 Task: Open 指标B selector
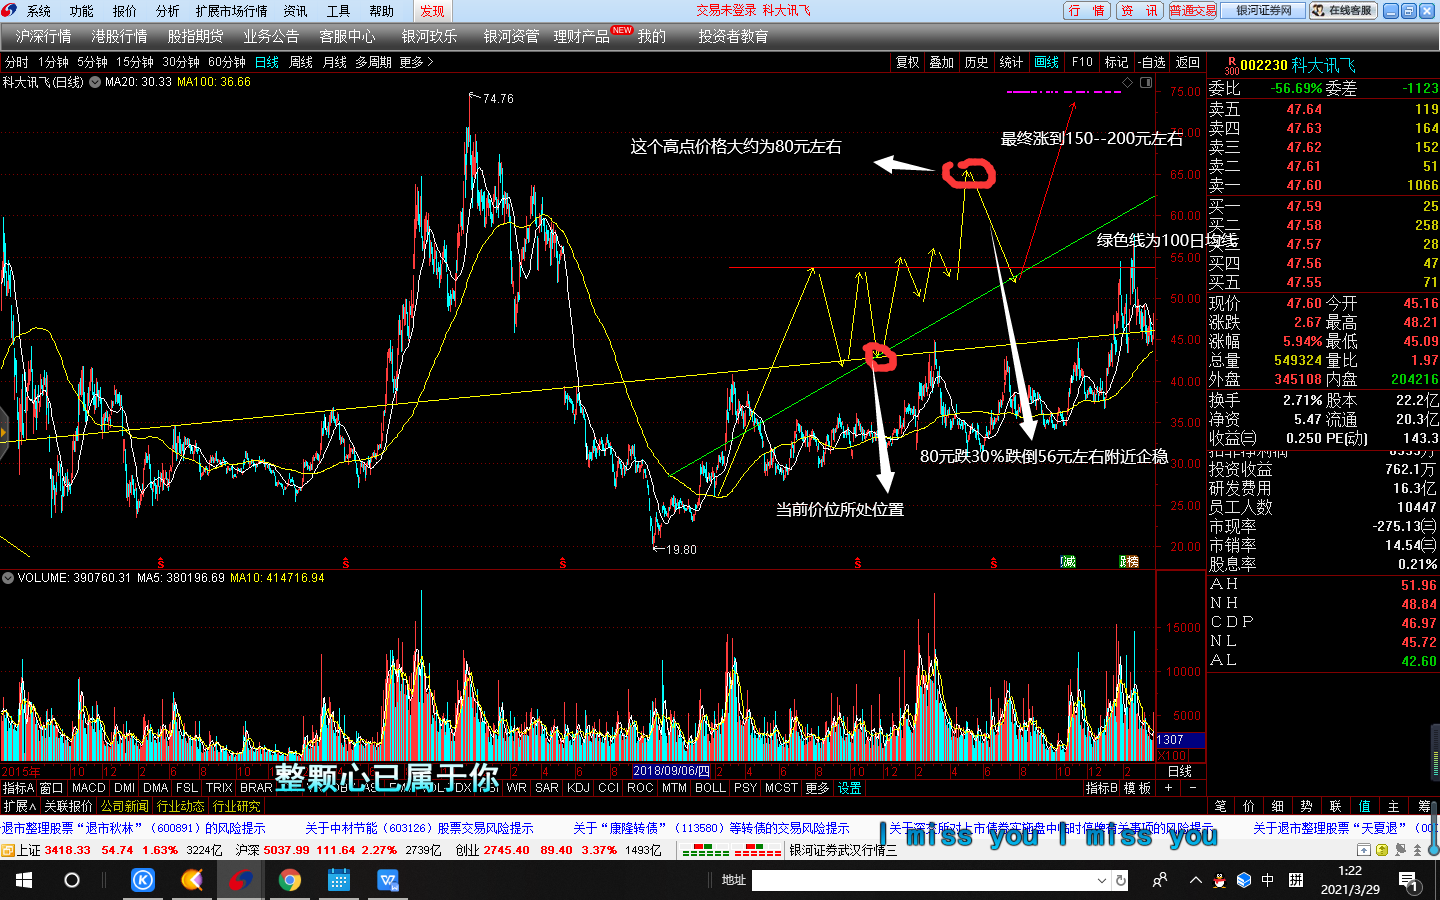tap(1101, 788)
